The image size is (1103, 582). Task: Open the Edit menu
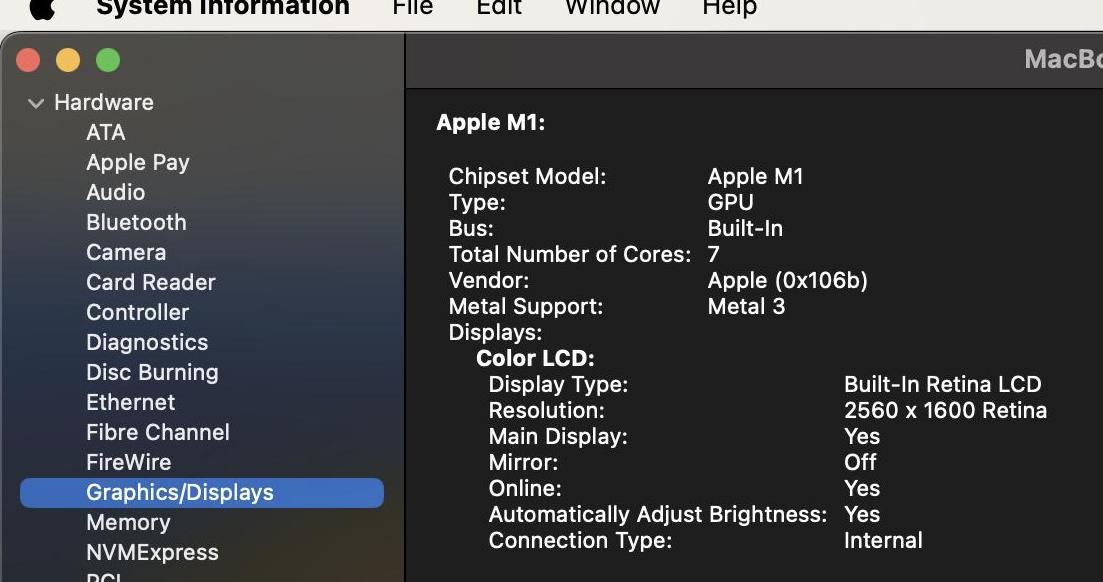tap(499, 8)
